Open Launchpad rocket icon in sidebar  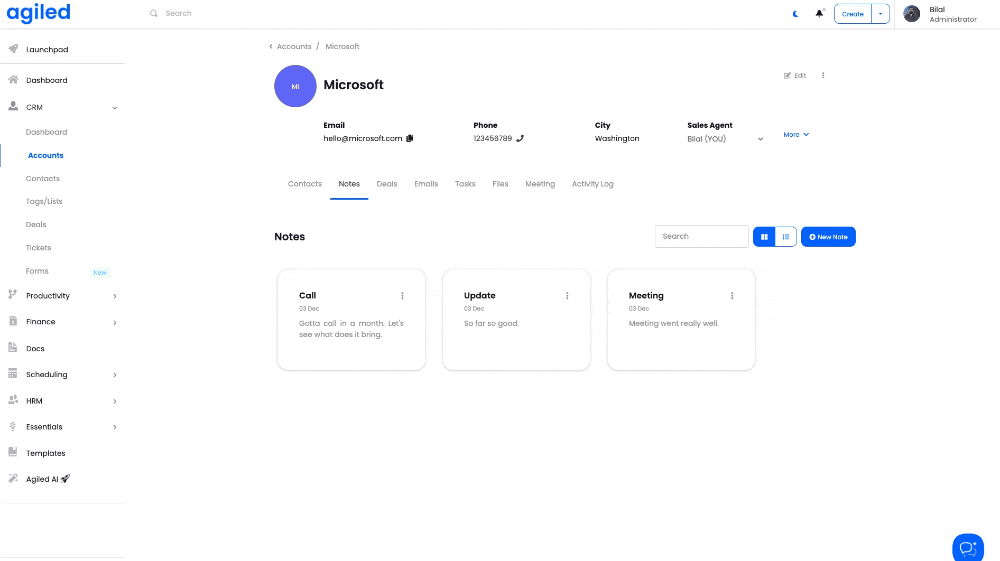[x=13, y=49]
